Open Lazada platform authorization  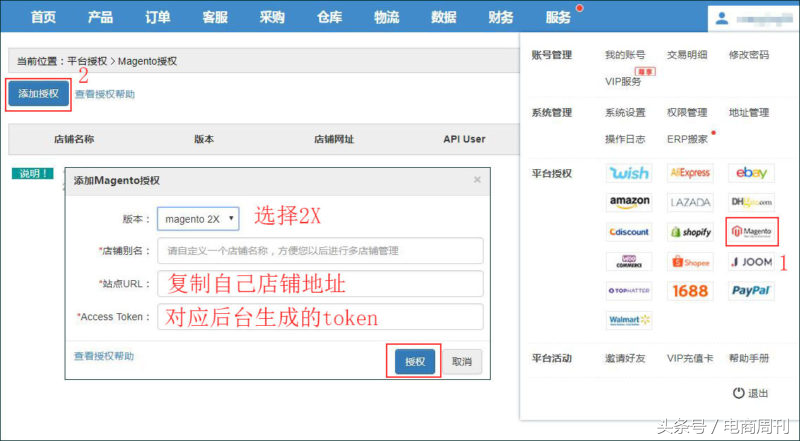pos(690,202)
